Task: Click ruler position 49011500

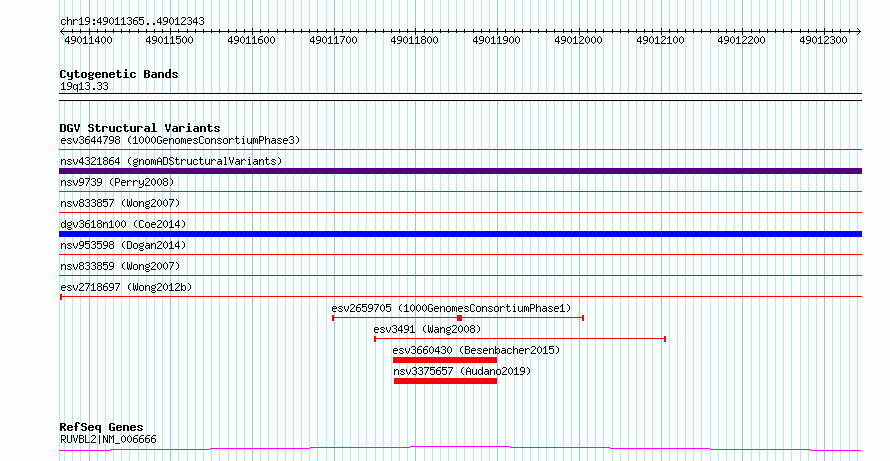Action: click(170, 40)
